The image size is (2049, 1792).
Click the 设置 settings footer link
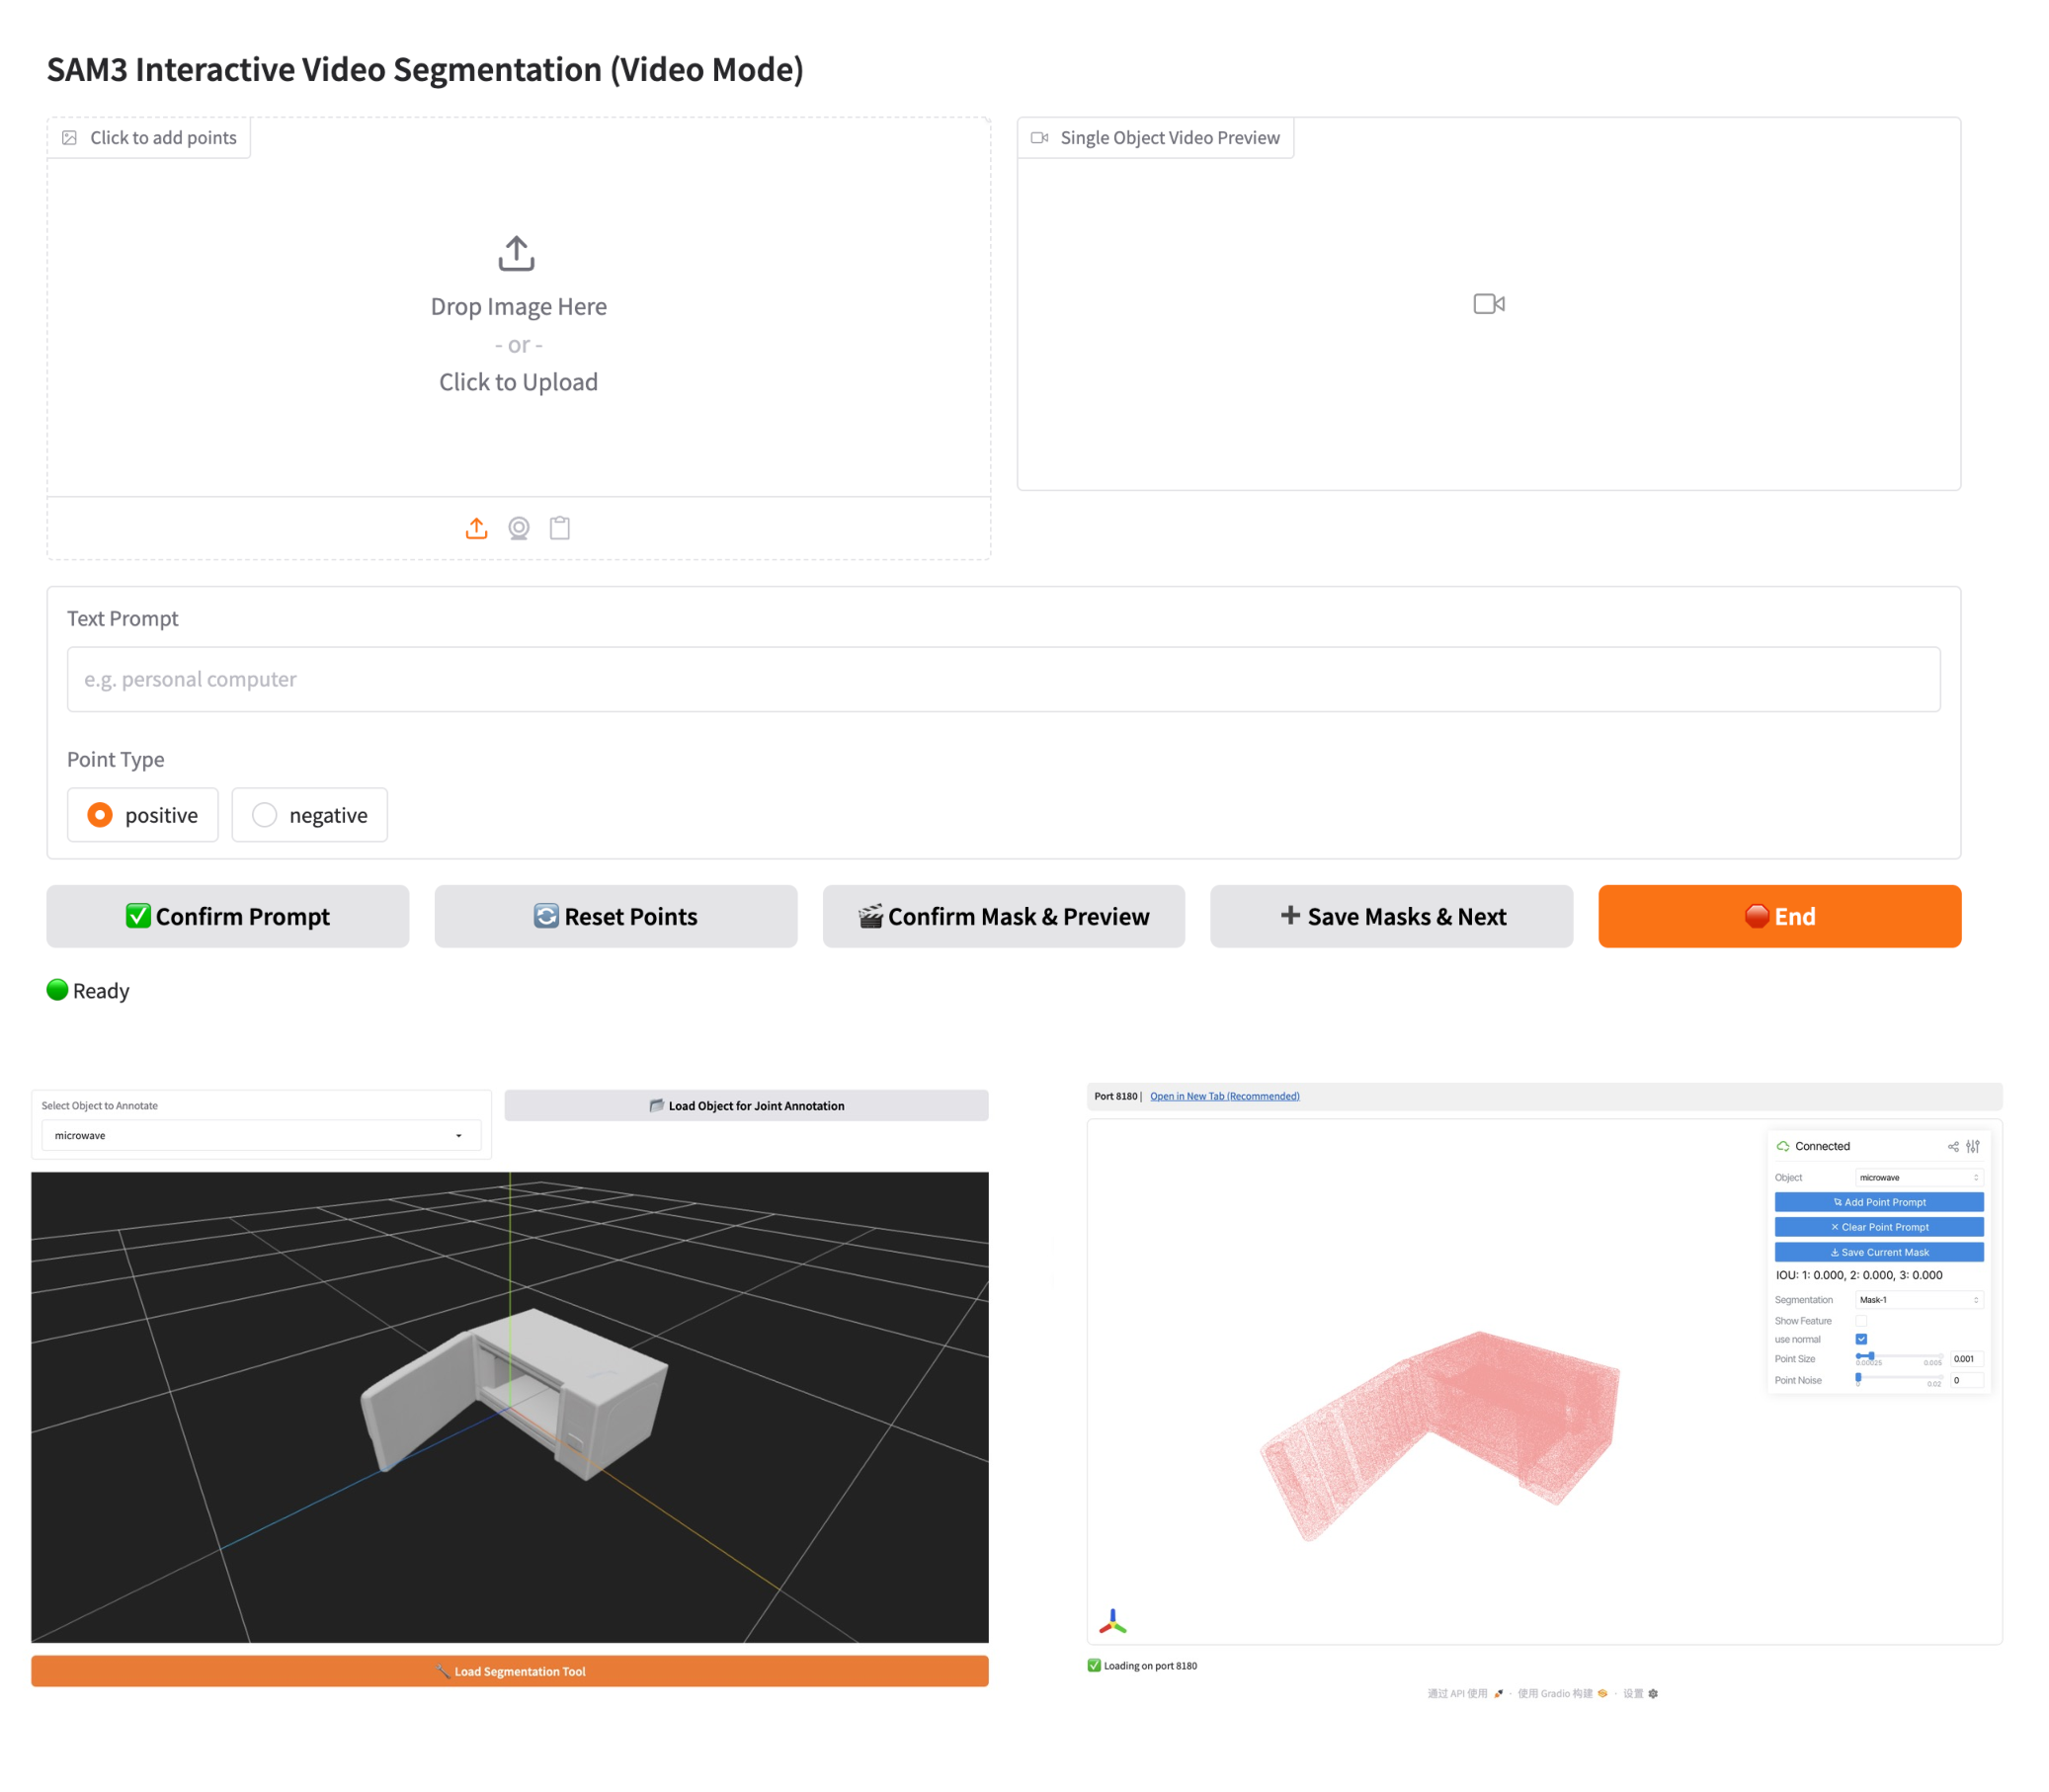click(1632, 1693)
